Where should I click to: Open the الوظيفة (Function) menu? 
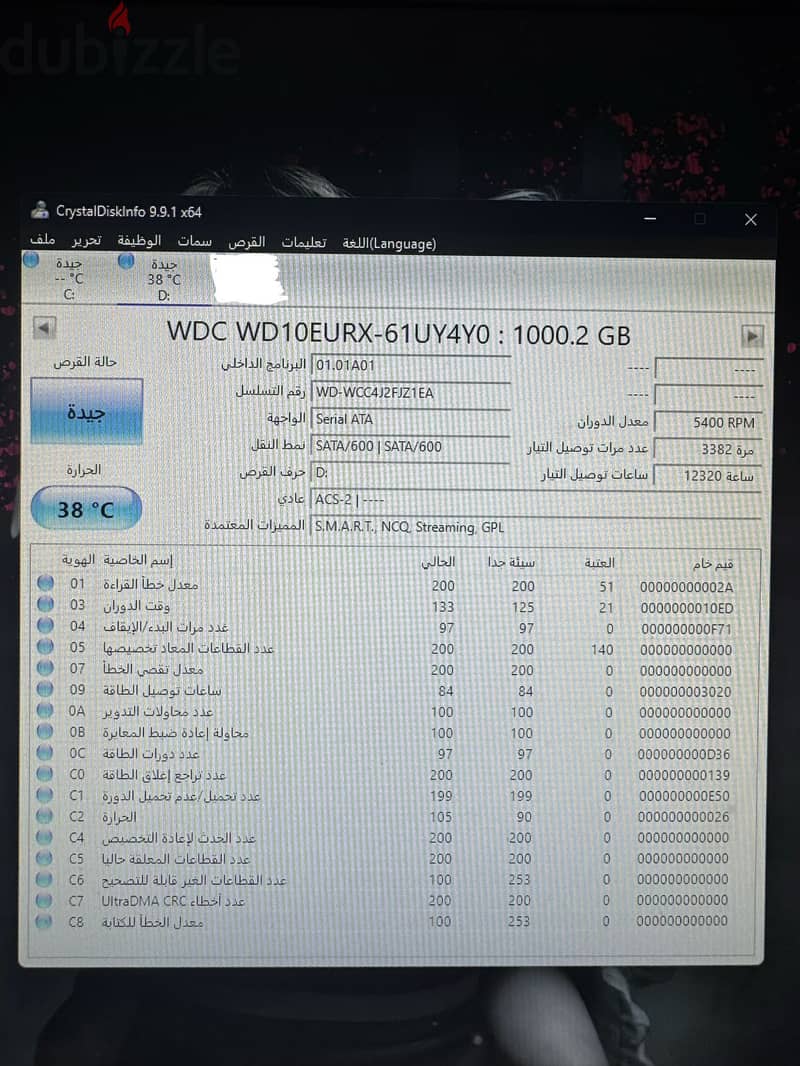click(x=139, y=240)
